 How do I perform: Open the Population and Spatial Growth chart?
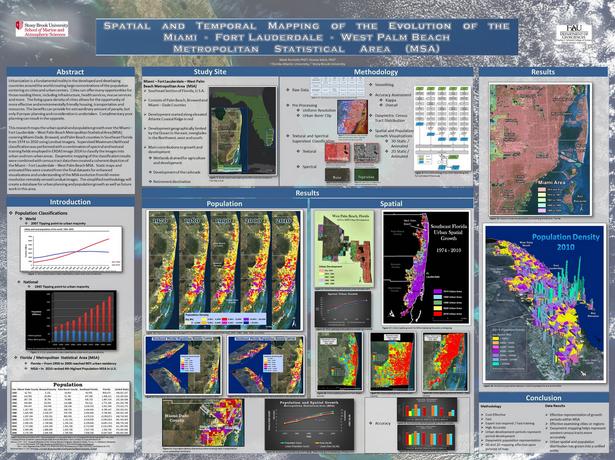(x=309, y=424)
